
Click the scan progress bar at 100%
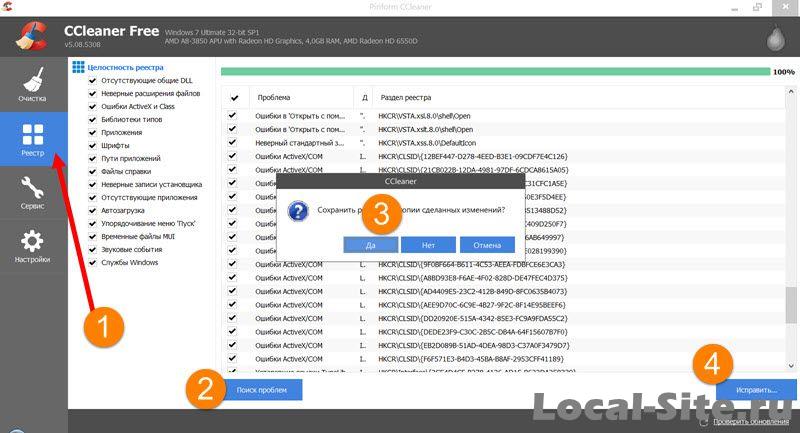[495, 72]
